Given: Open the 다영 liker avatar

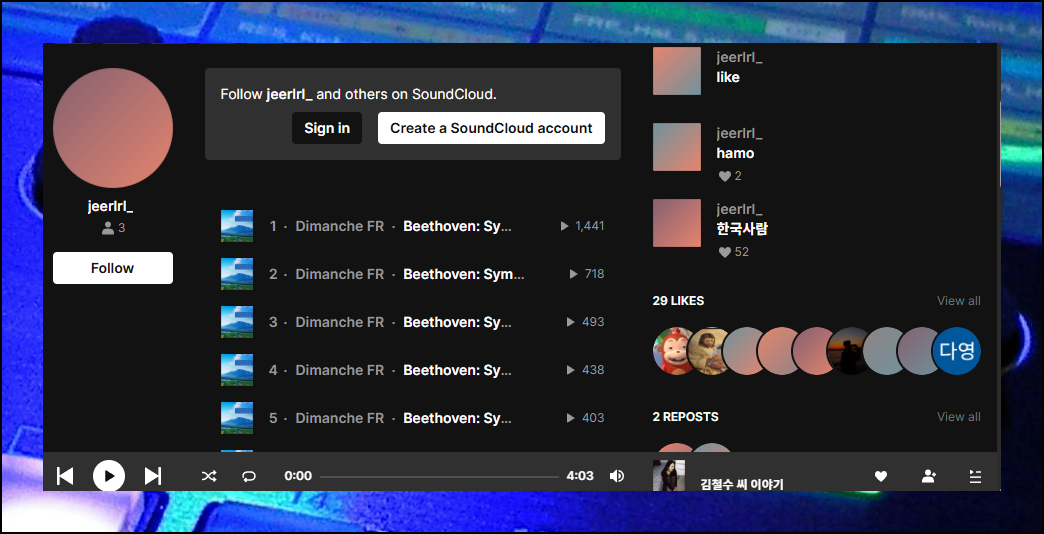Looking at the screenshot, I should pyautogui.click(x=957, y=351).
